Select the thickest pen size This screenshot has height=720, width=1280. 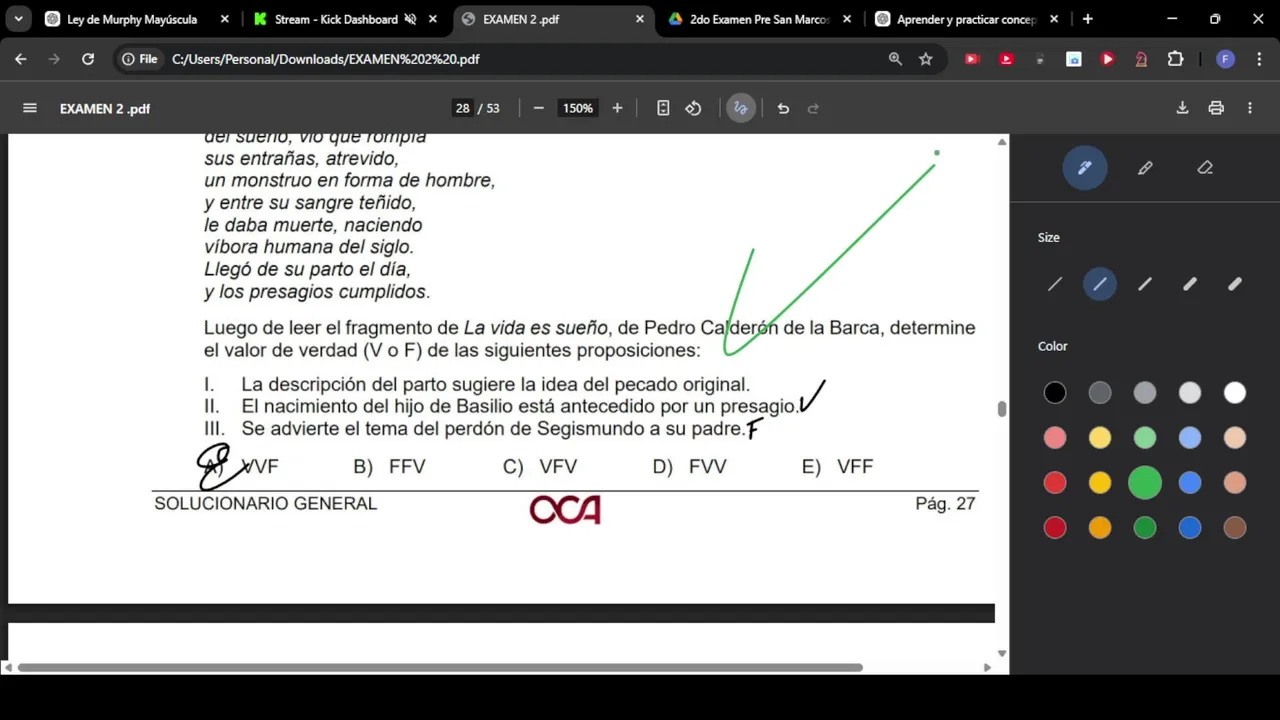[1235, 285]
